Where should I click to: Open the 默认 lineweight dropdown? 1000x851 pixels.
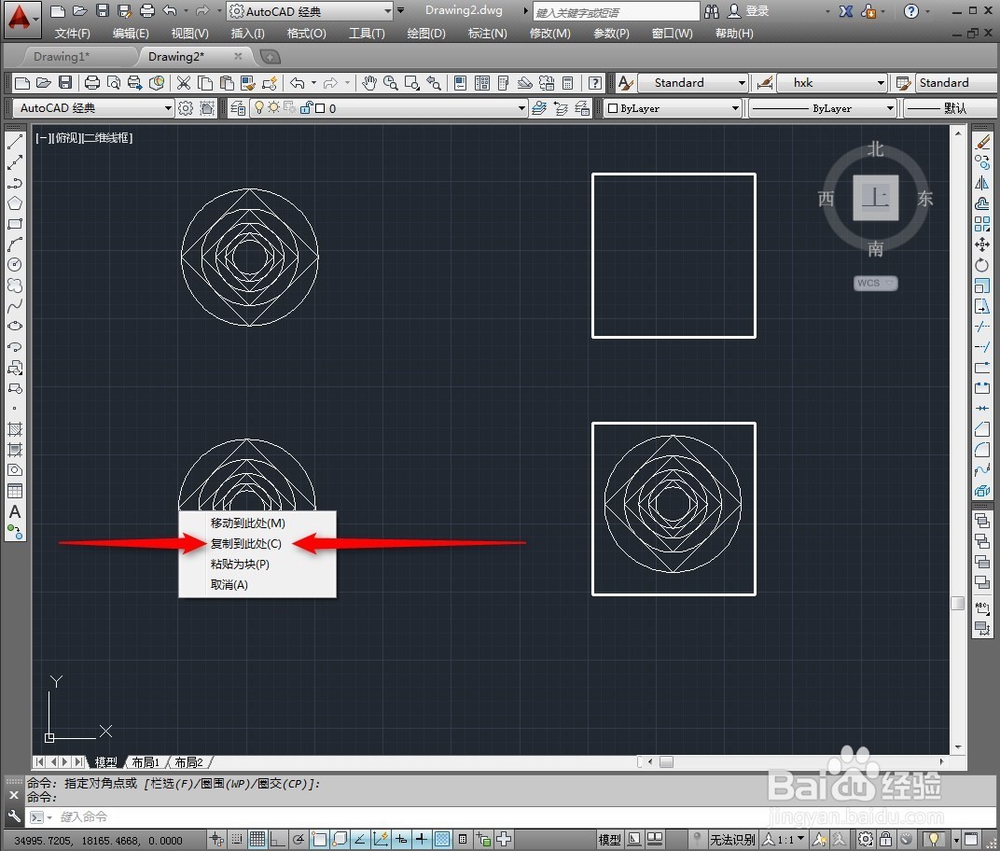(950, 108)
